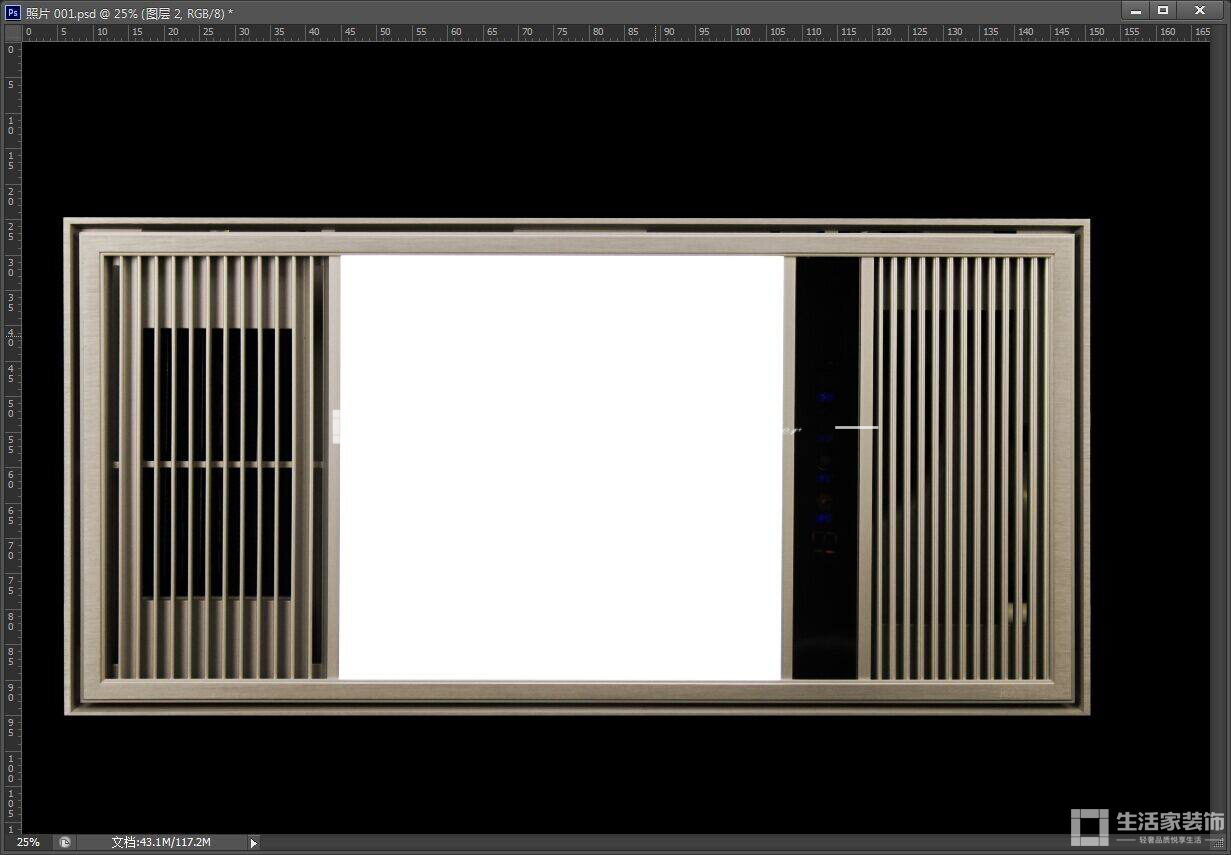1231x855 pixels.
Task: Click the ruler origin box at top-left corner
Action: click(x=12, y=33)
